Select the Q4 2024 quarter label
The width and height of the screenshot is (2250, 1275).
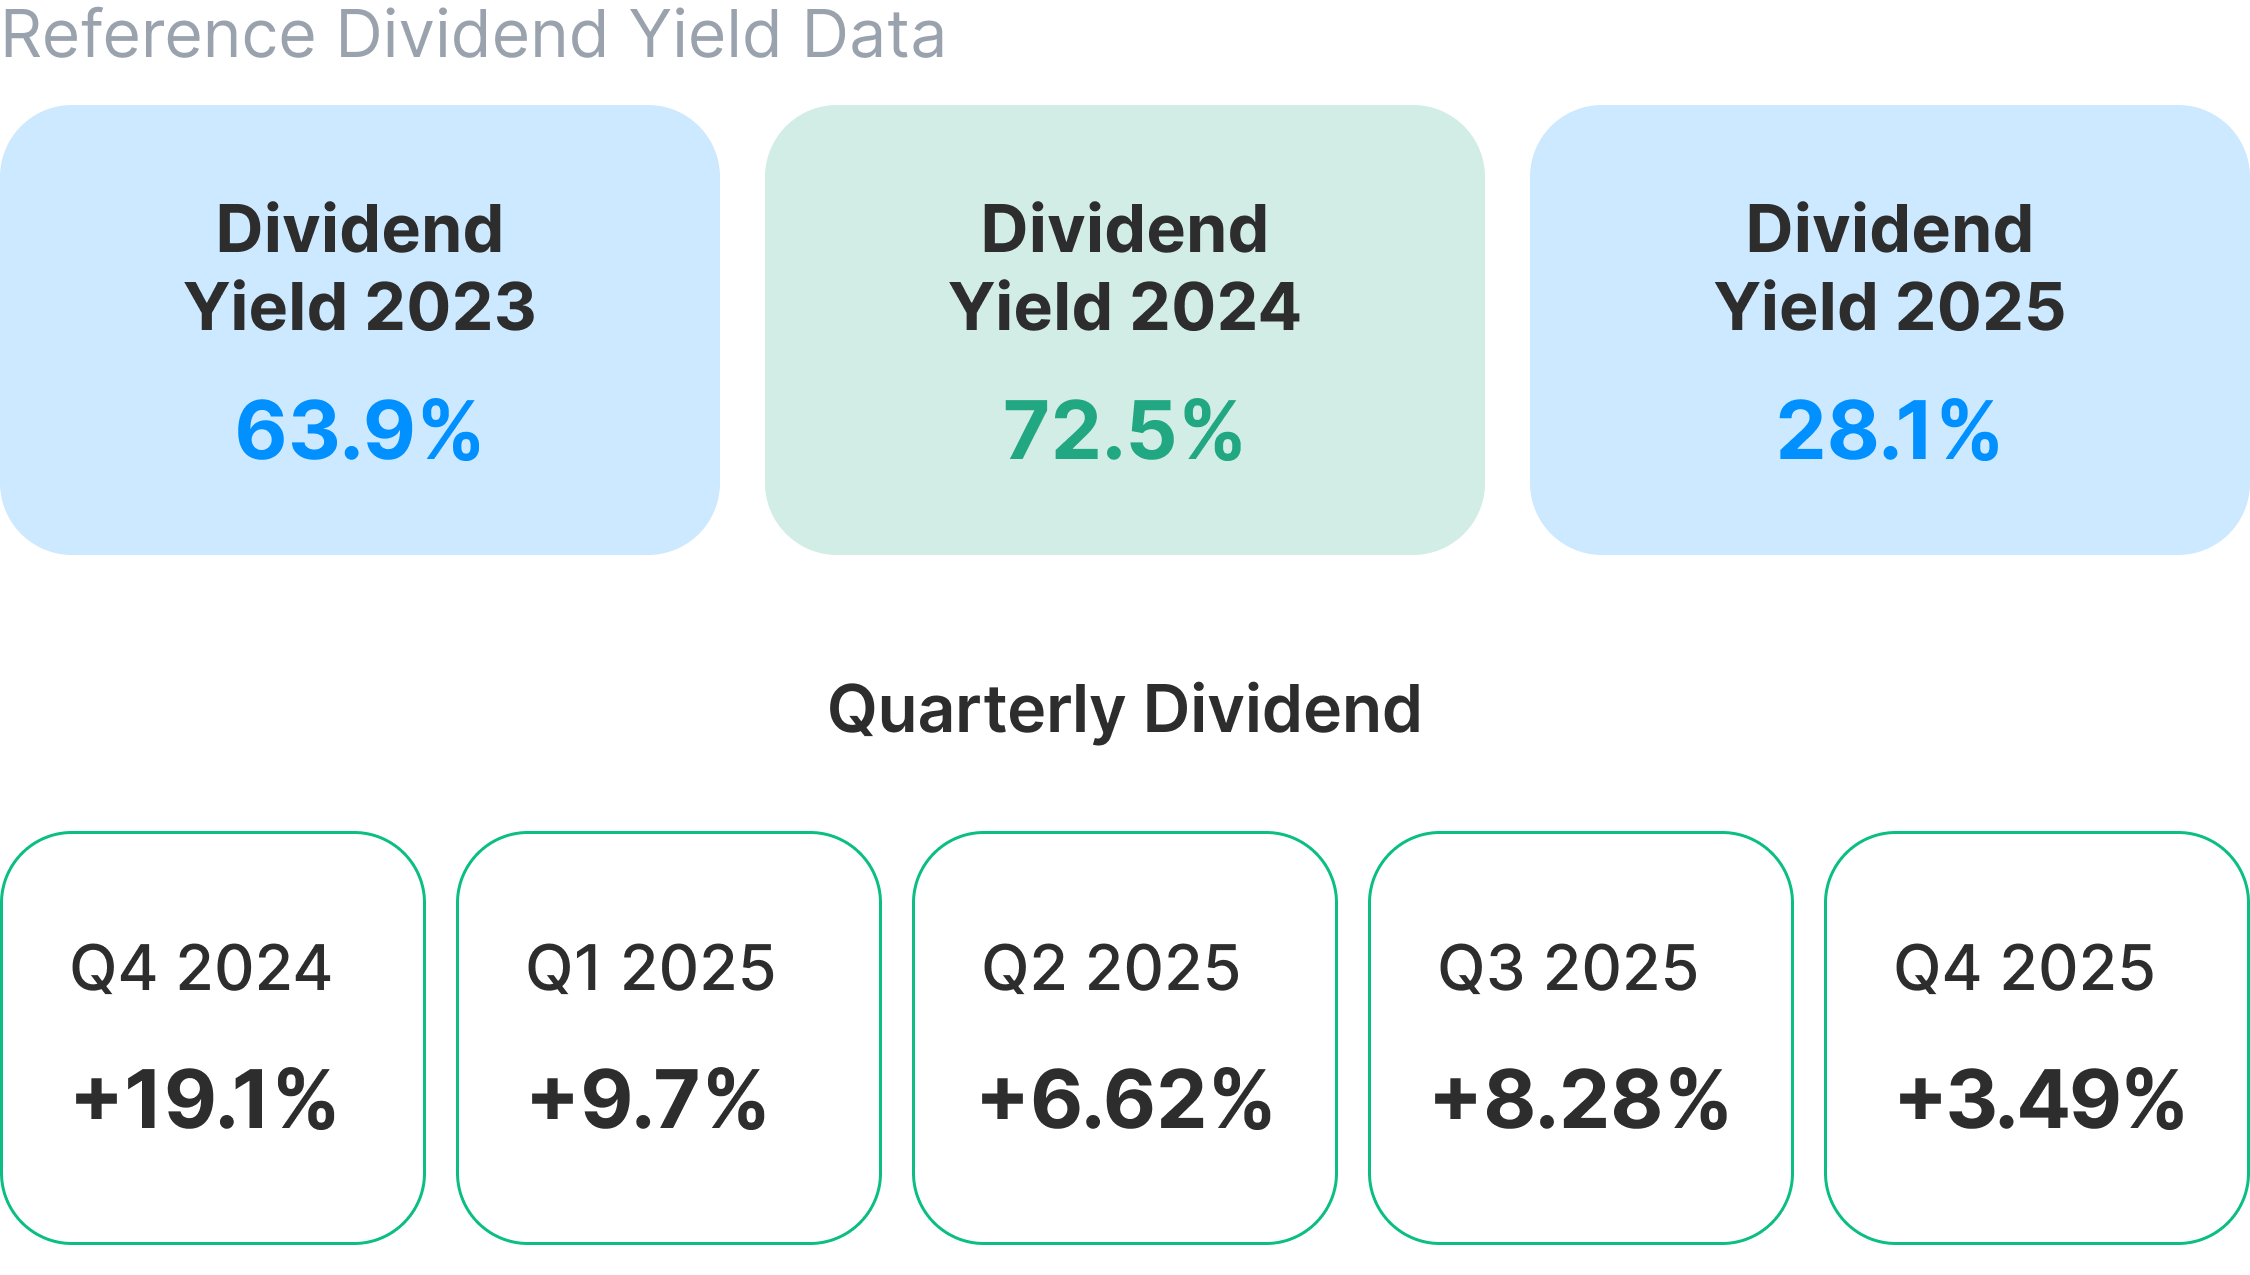(x=201, y=968)
